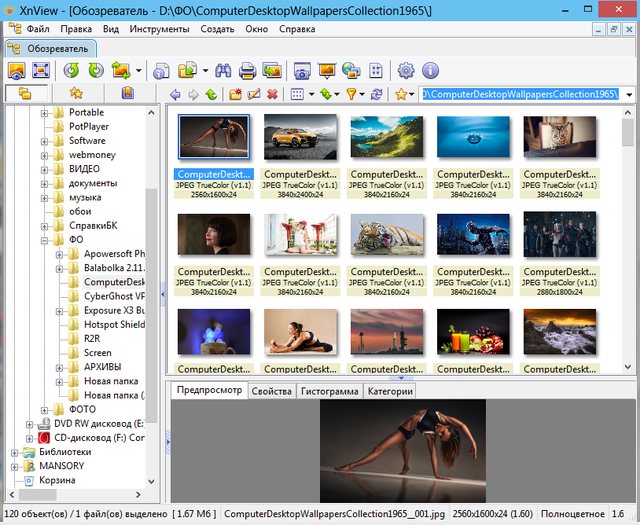The image size is (640, 525).
Task: Switch to the Гистограмма tab
Action: point(329,392)
